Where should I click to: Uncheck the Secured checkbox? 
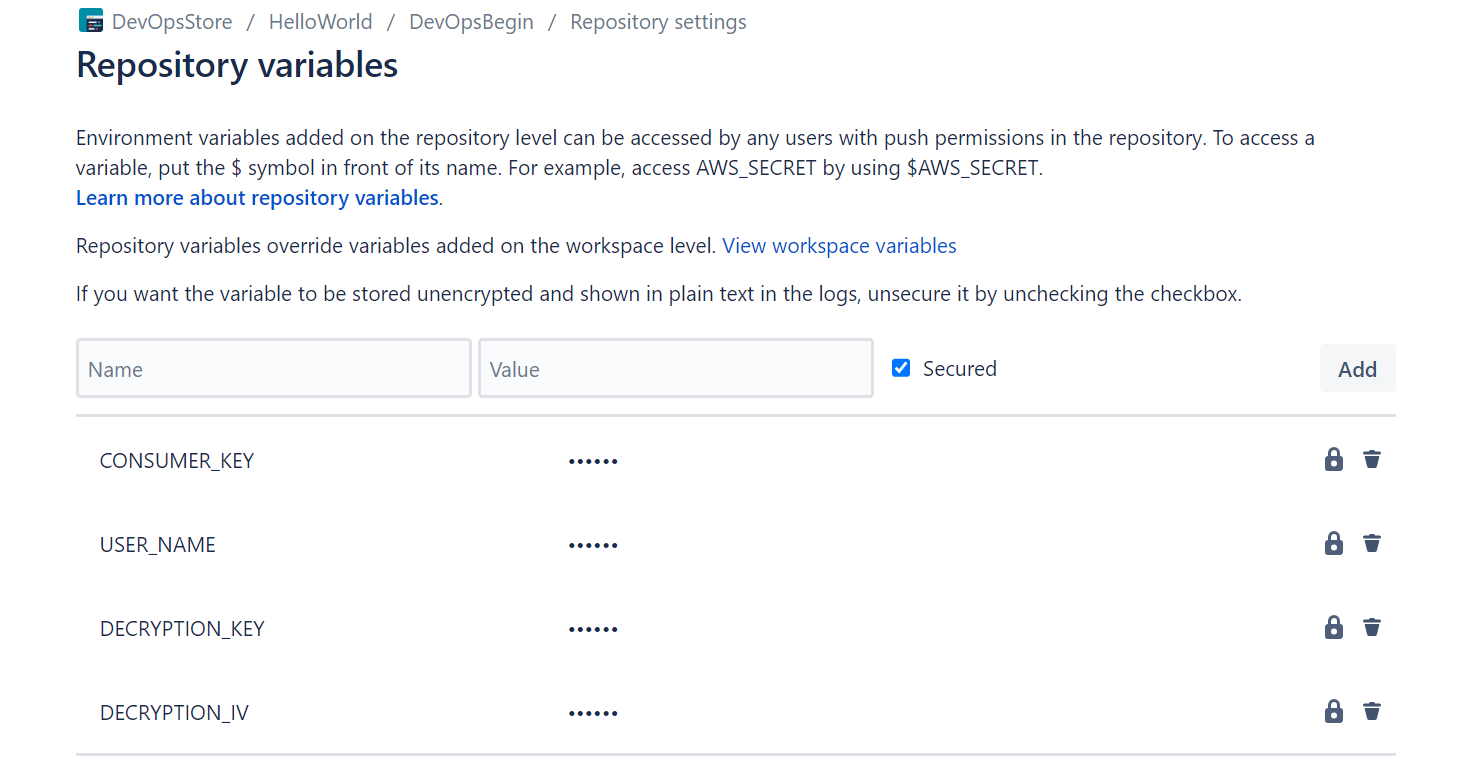pyautogui.click(x=901, y=368)
